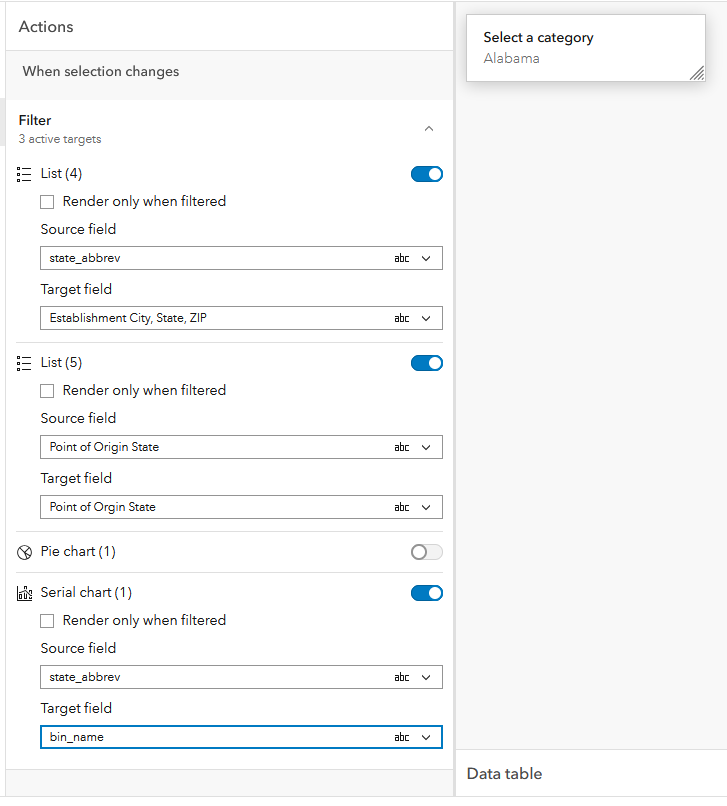Collapse the Filter section chevron
727x806 pixels.
429,129
